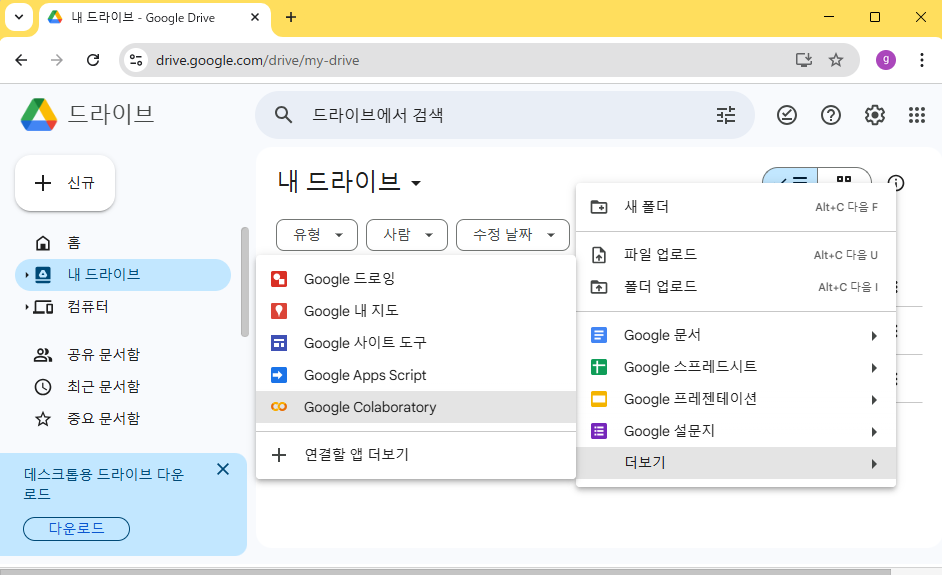This screenshot has height=575, width=942.
Task: Select 더보기 menu entry
Action: click(x=736, y=463)
